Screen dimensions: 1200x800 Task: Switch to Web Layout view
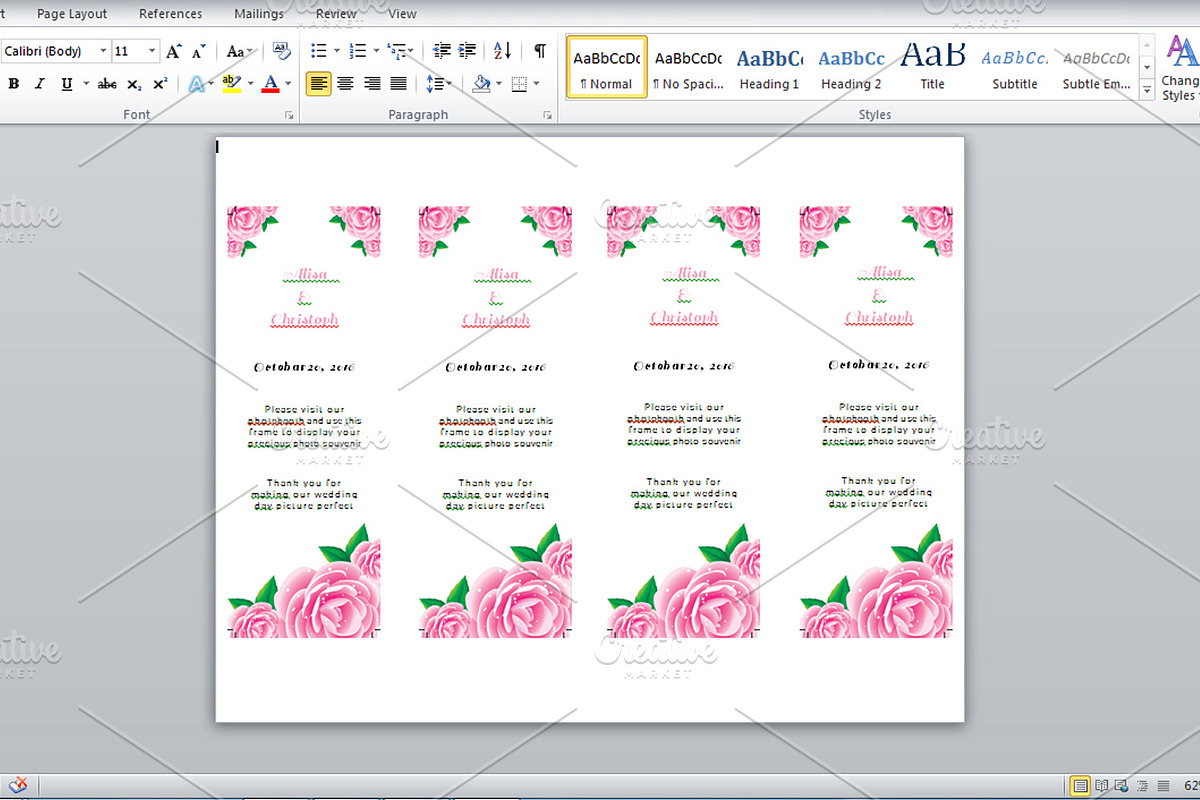(1122, 785)
